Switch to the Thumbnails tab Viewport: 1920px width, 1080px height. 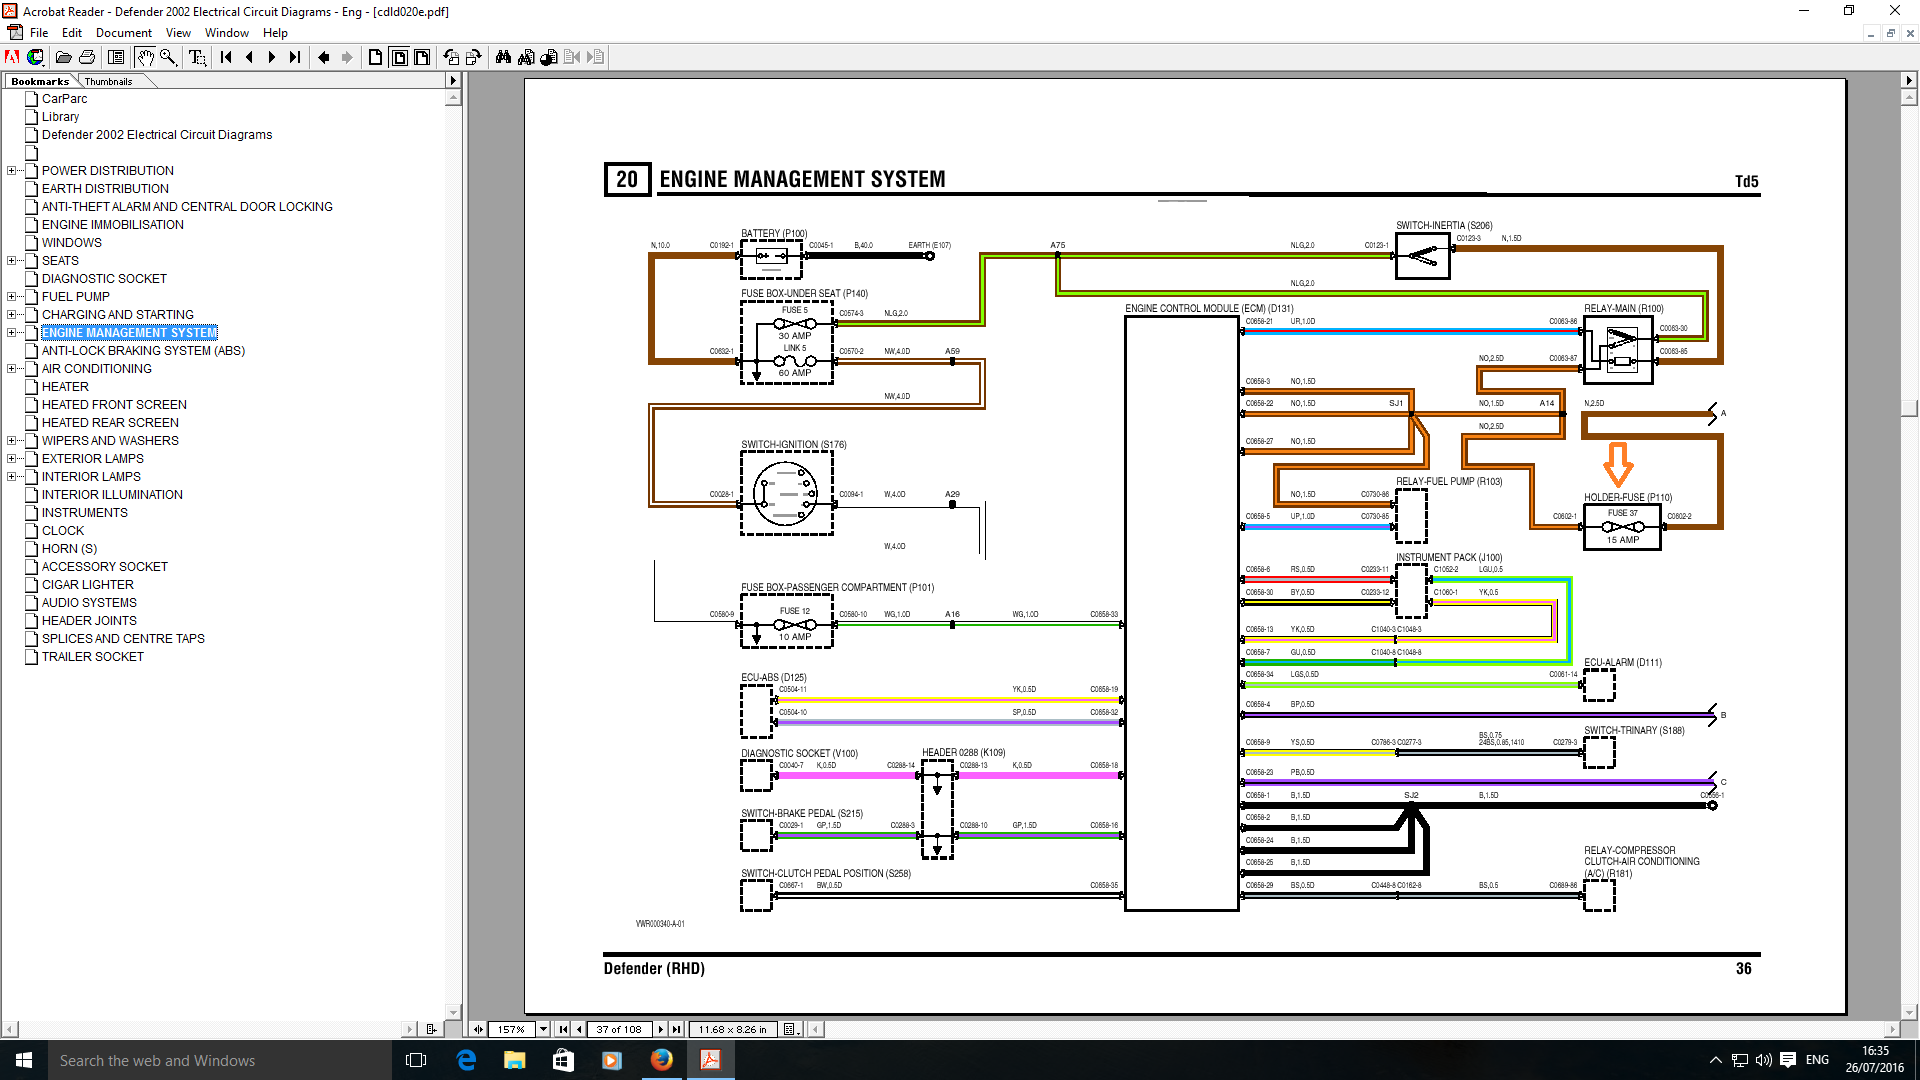pos(108,81)
